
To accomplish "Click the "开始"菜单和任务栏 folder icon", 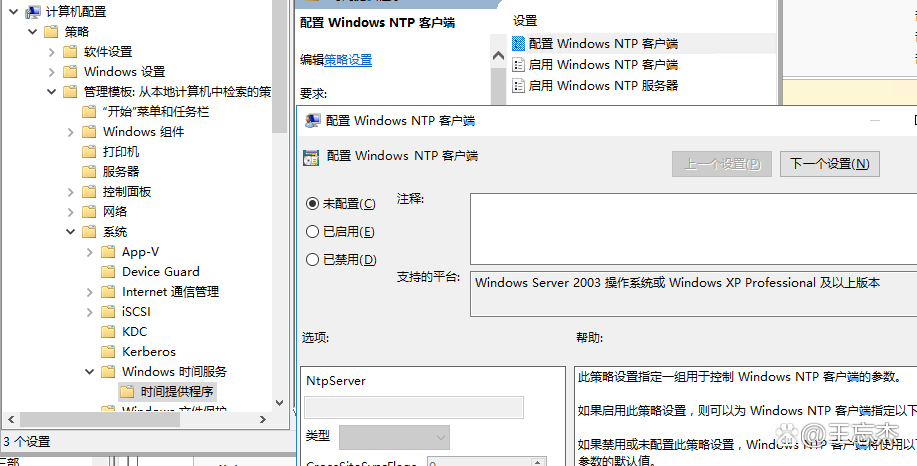I will 89,111.
